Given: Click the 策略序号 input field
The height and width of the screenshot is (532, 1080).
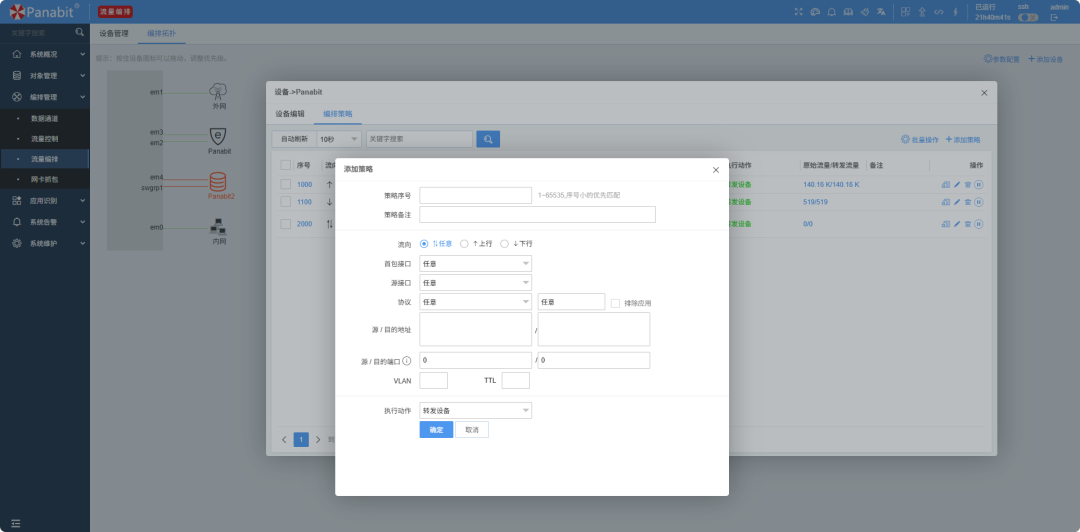Looking at the screenshot, I should tap(475, 196).
